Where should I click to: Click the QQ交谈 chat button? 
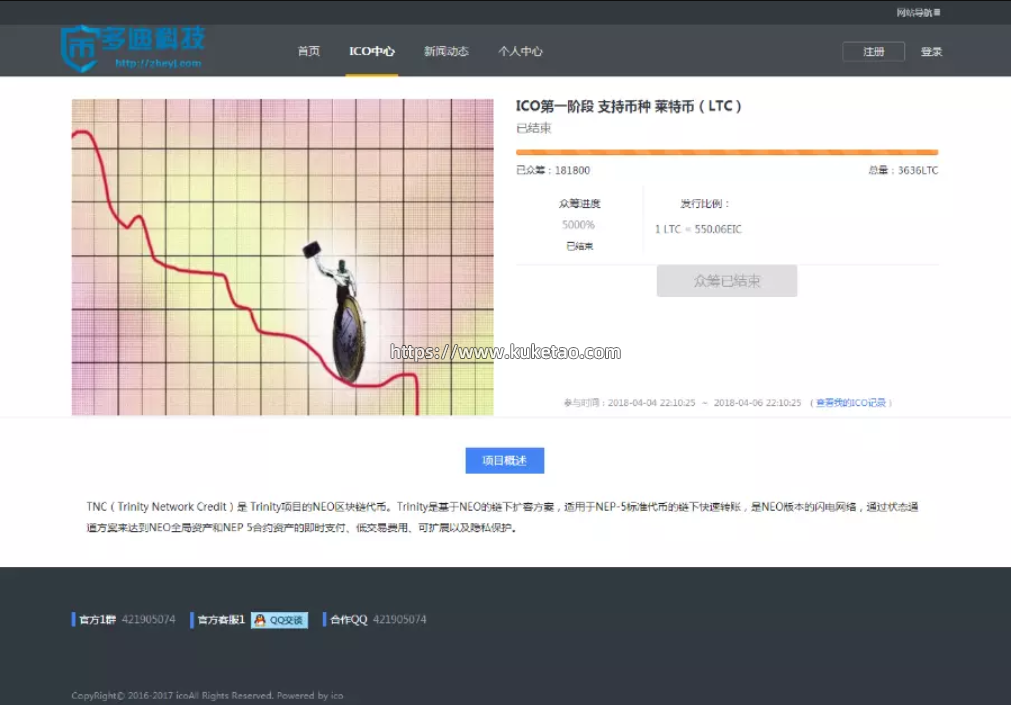point(279,620)
